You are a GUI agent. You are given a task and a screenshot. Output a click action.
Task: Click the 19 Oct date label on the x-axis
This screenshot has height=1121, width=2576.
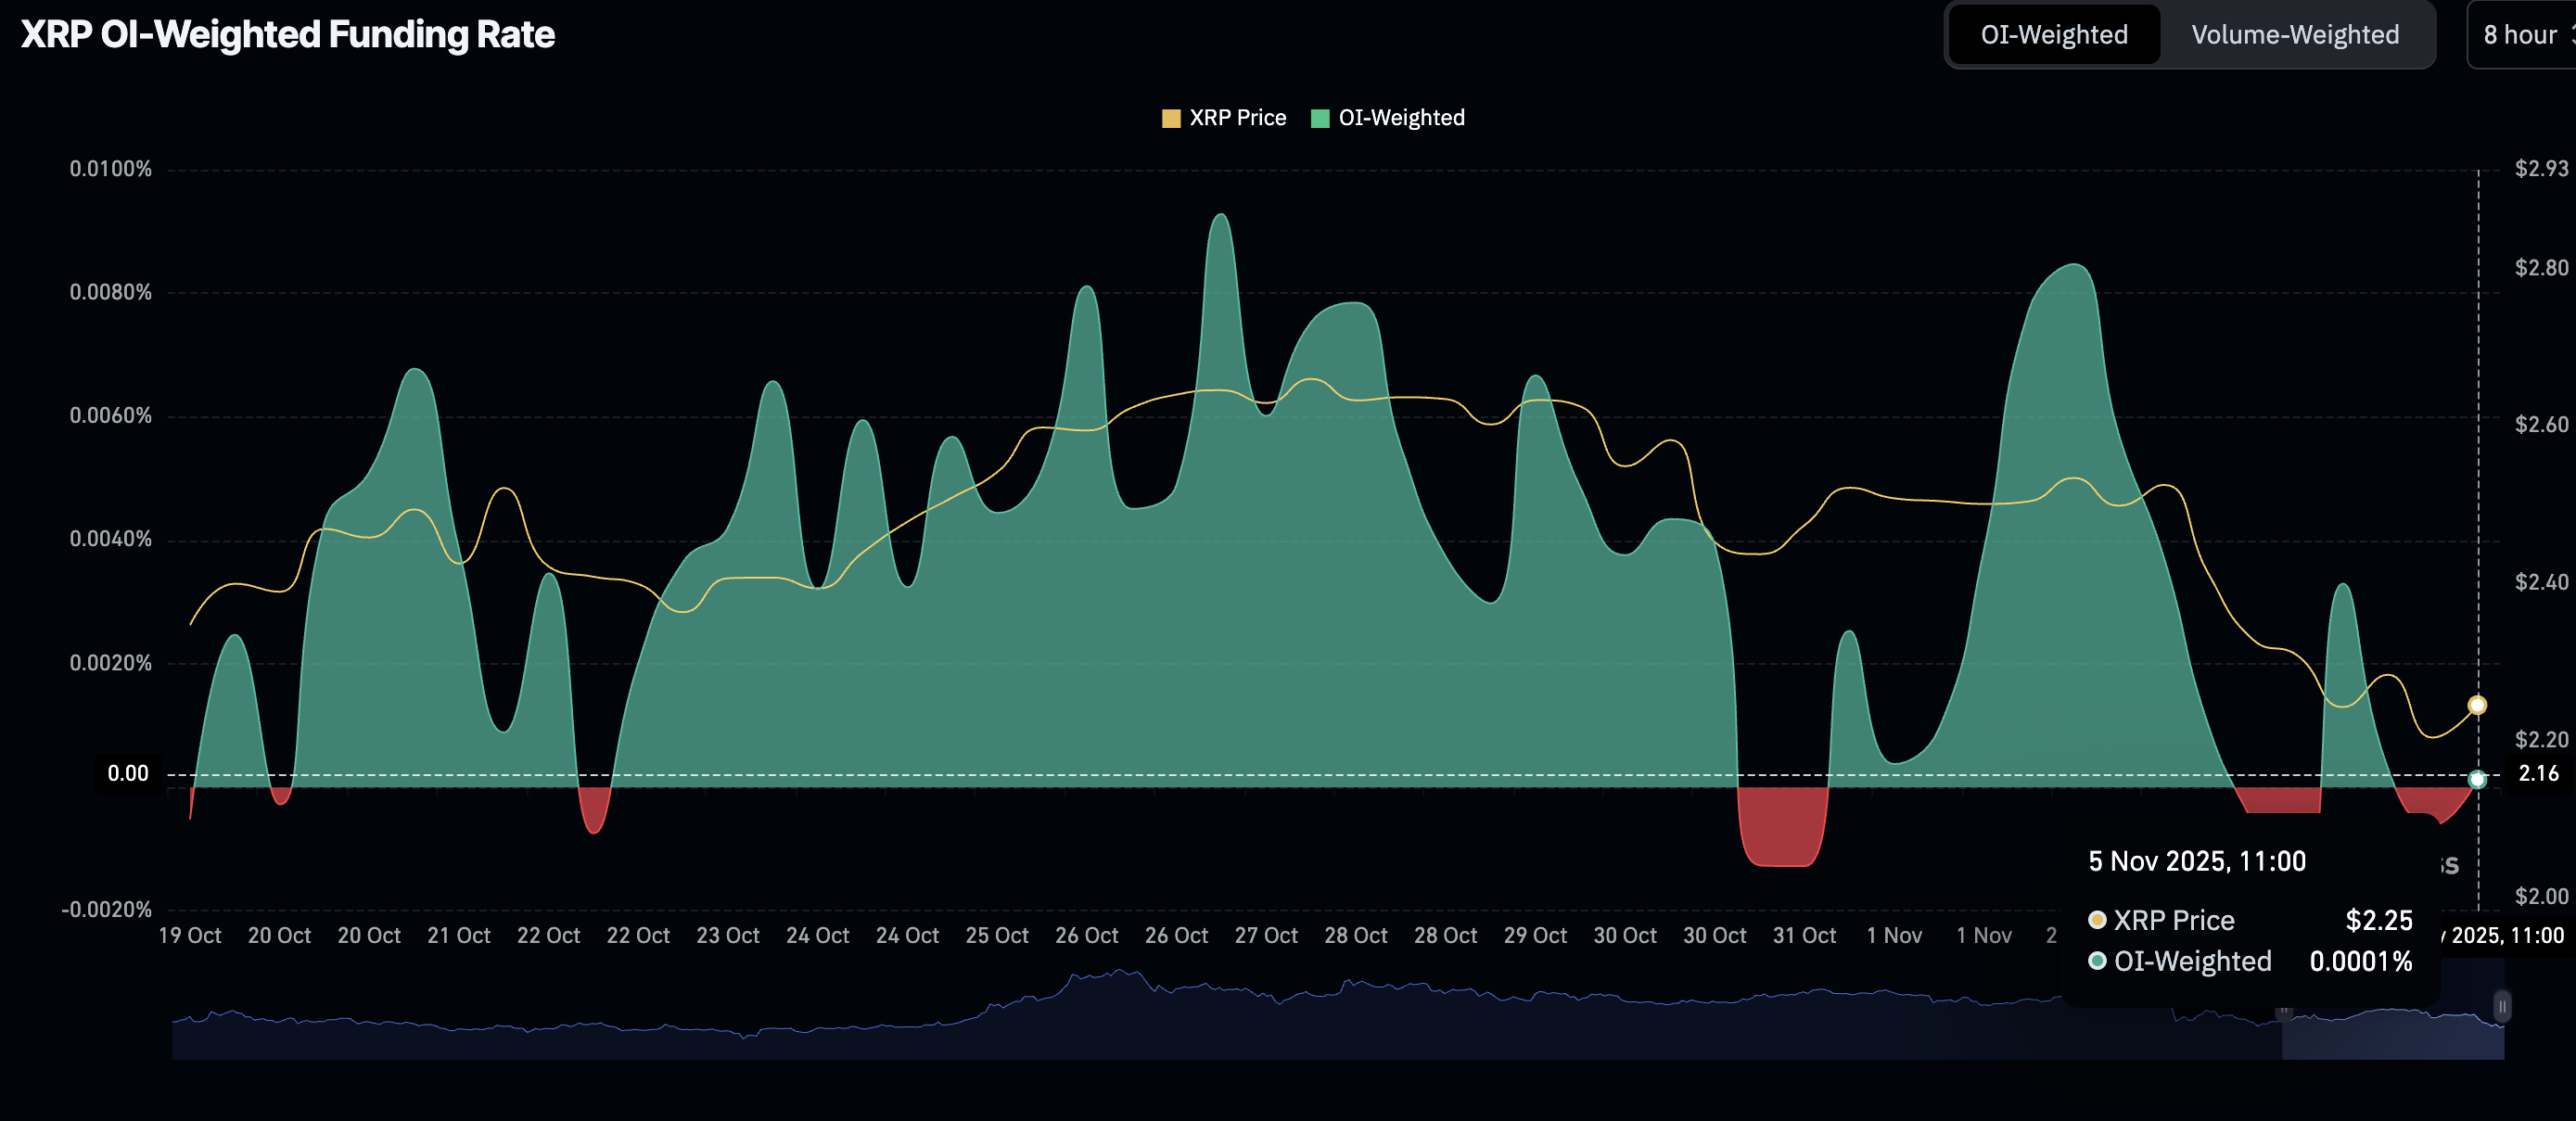189,935
